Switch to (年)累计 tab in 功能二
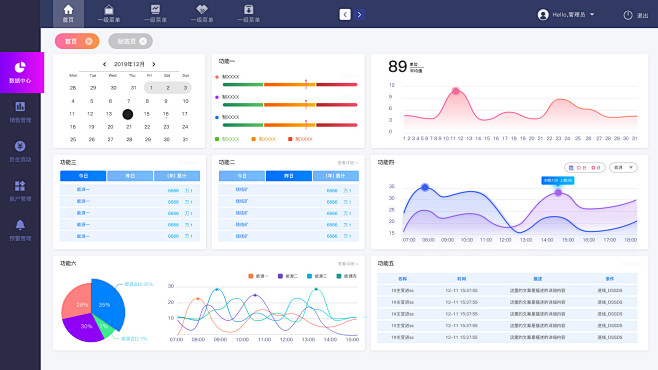658x370 pixels. (x=336, y=176)
